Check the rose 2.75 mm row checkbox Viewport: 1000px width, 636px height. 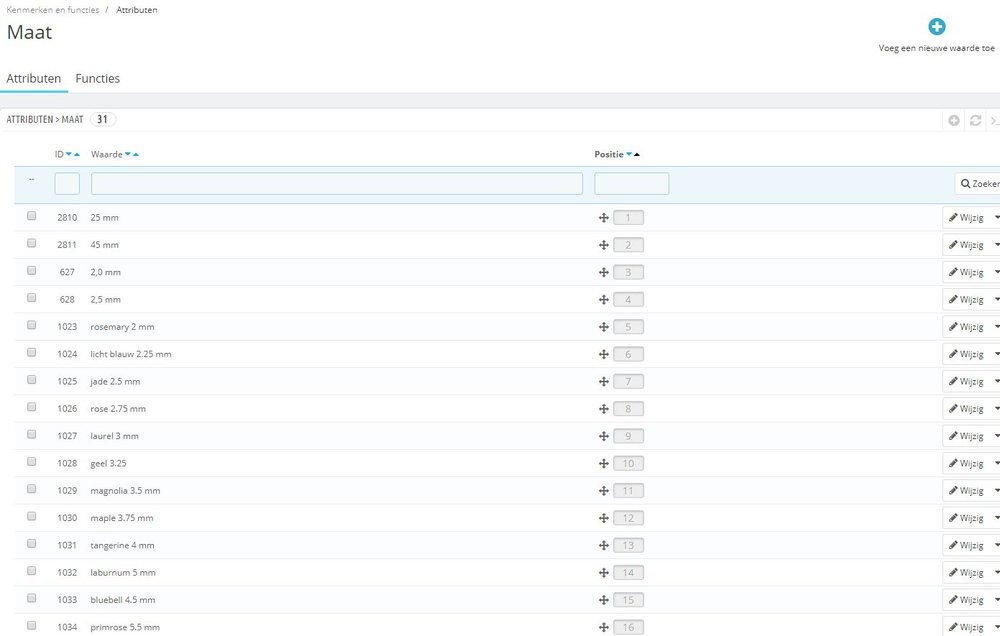31,407
